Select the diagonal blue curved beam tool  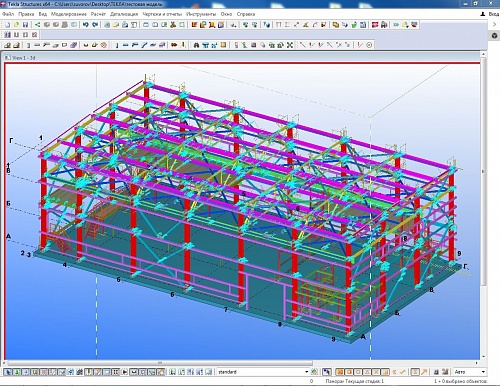pyautogui.click(x=144, y=45)
